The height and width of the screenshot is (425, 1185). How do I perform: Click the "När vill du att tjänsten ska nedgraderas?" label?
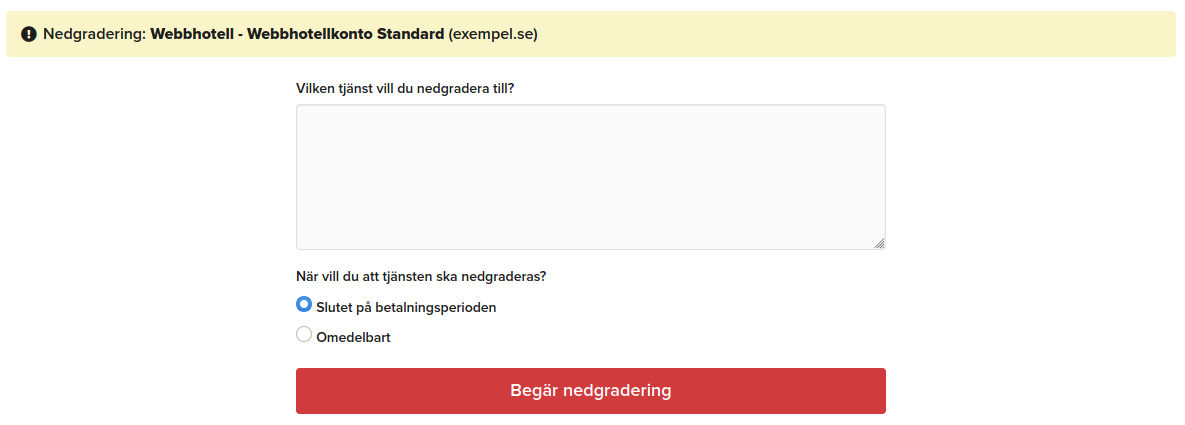(421, 276)
